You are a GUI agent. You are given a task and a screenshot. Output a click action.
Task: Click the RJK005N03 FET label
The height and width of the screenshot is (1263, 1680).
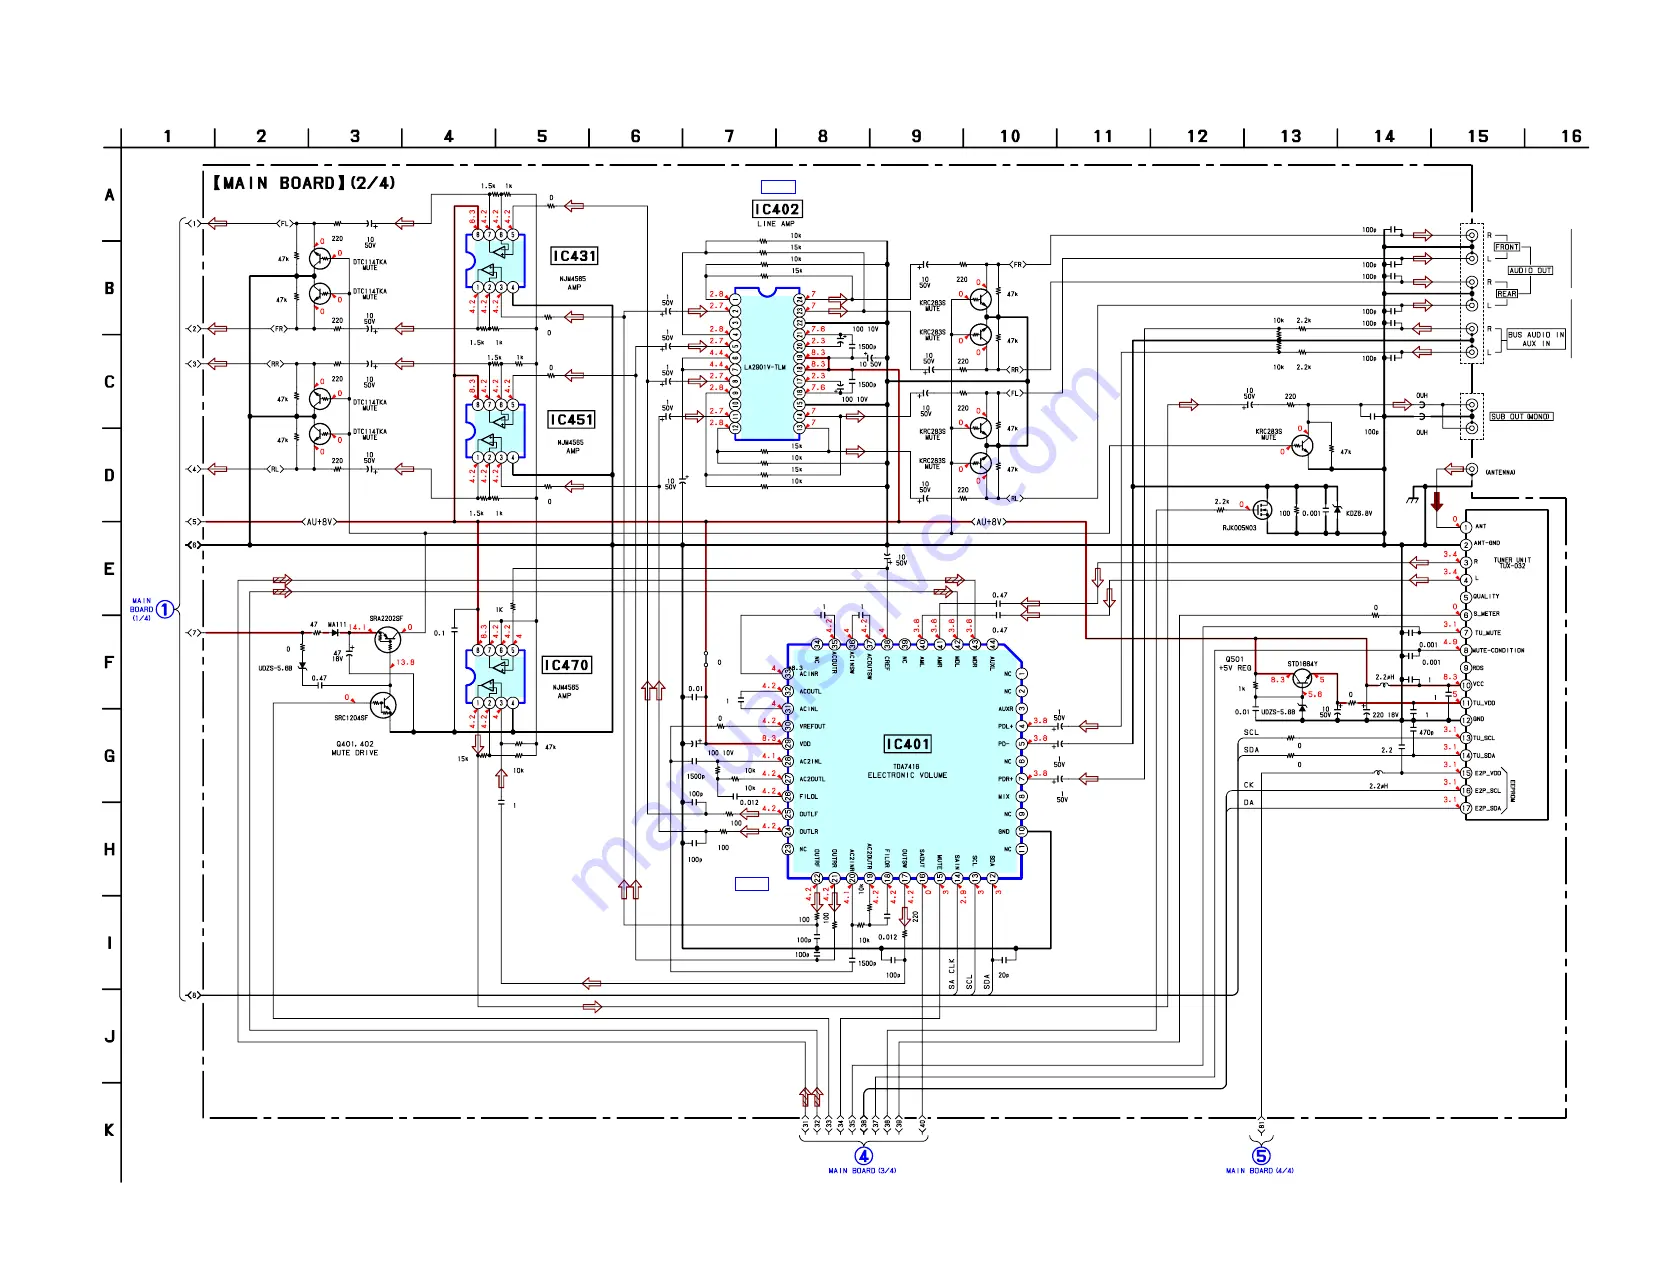coord(1239,528)
